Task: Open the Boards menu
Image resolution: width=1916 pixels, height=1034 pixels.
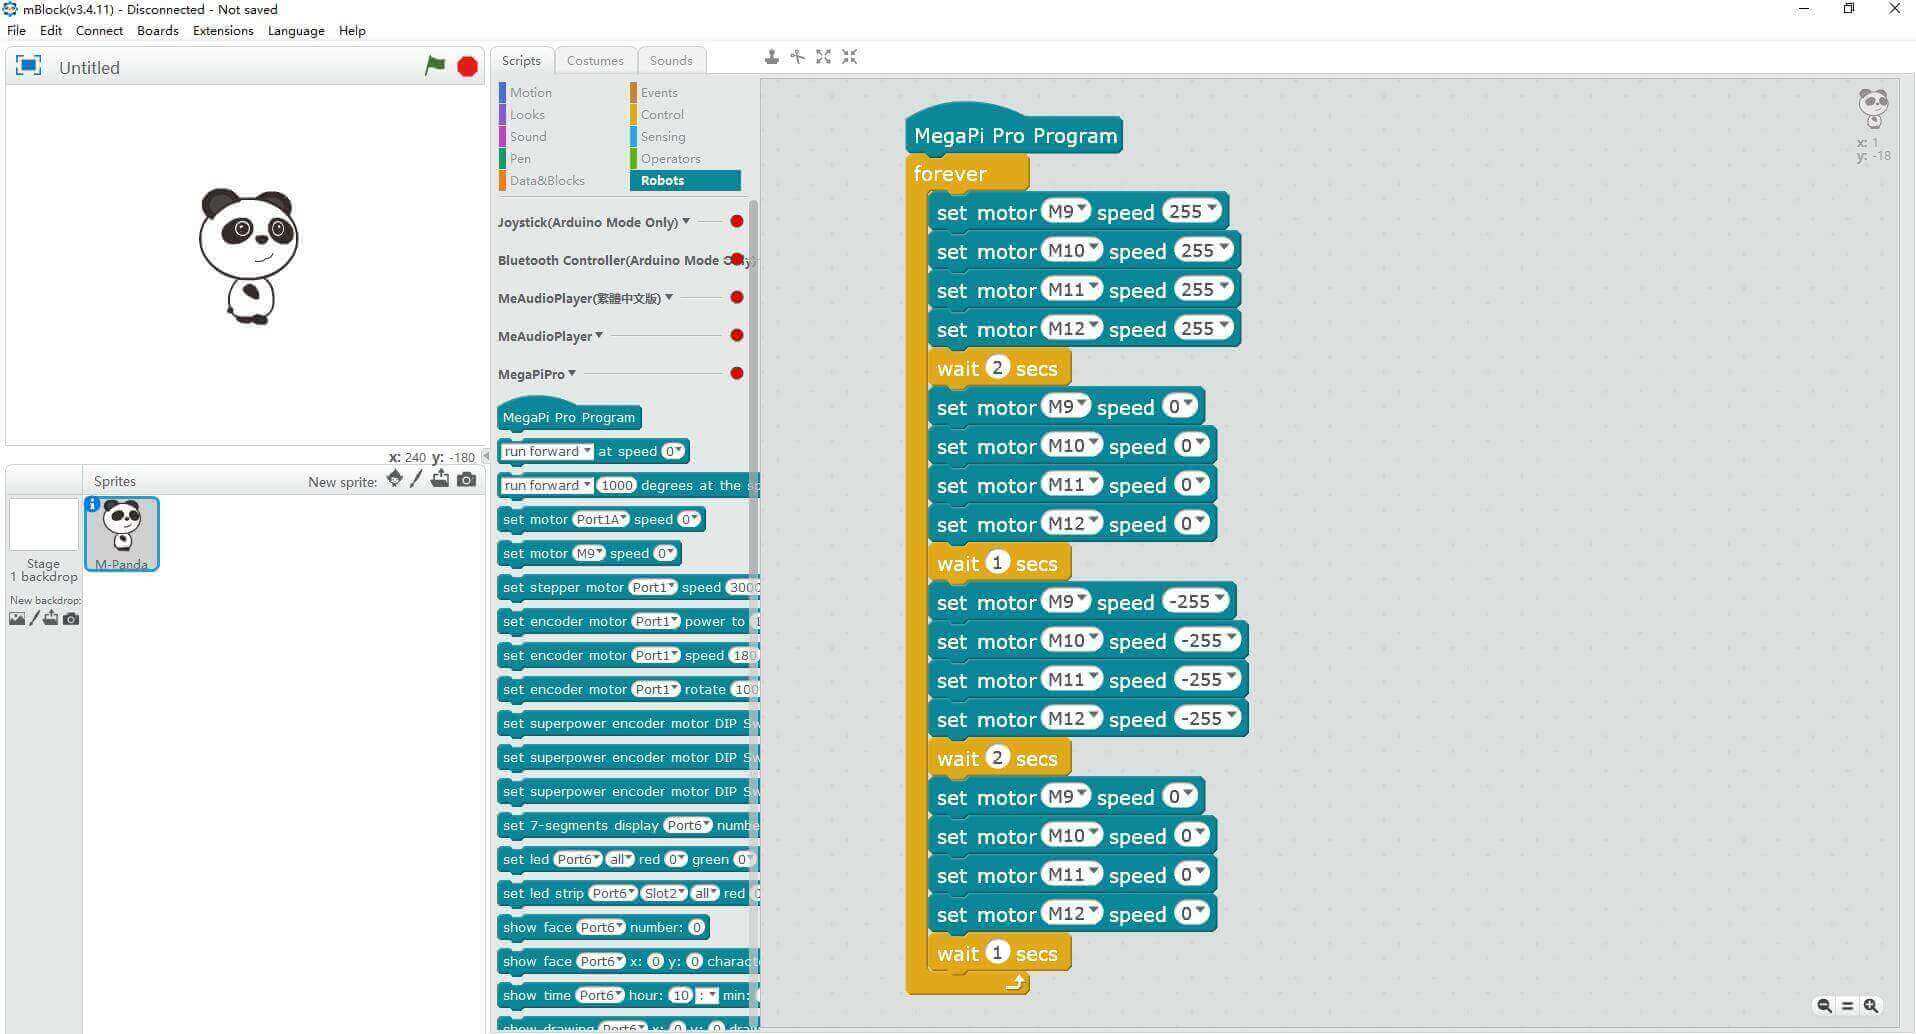Action: (x=158, y=30)
